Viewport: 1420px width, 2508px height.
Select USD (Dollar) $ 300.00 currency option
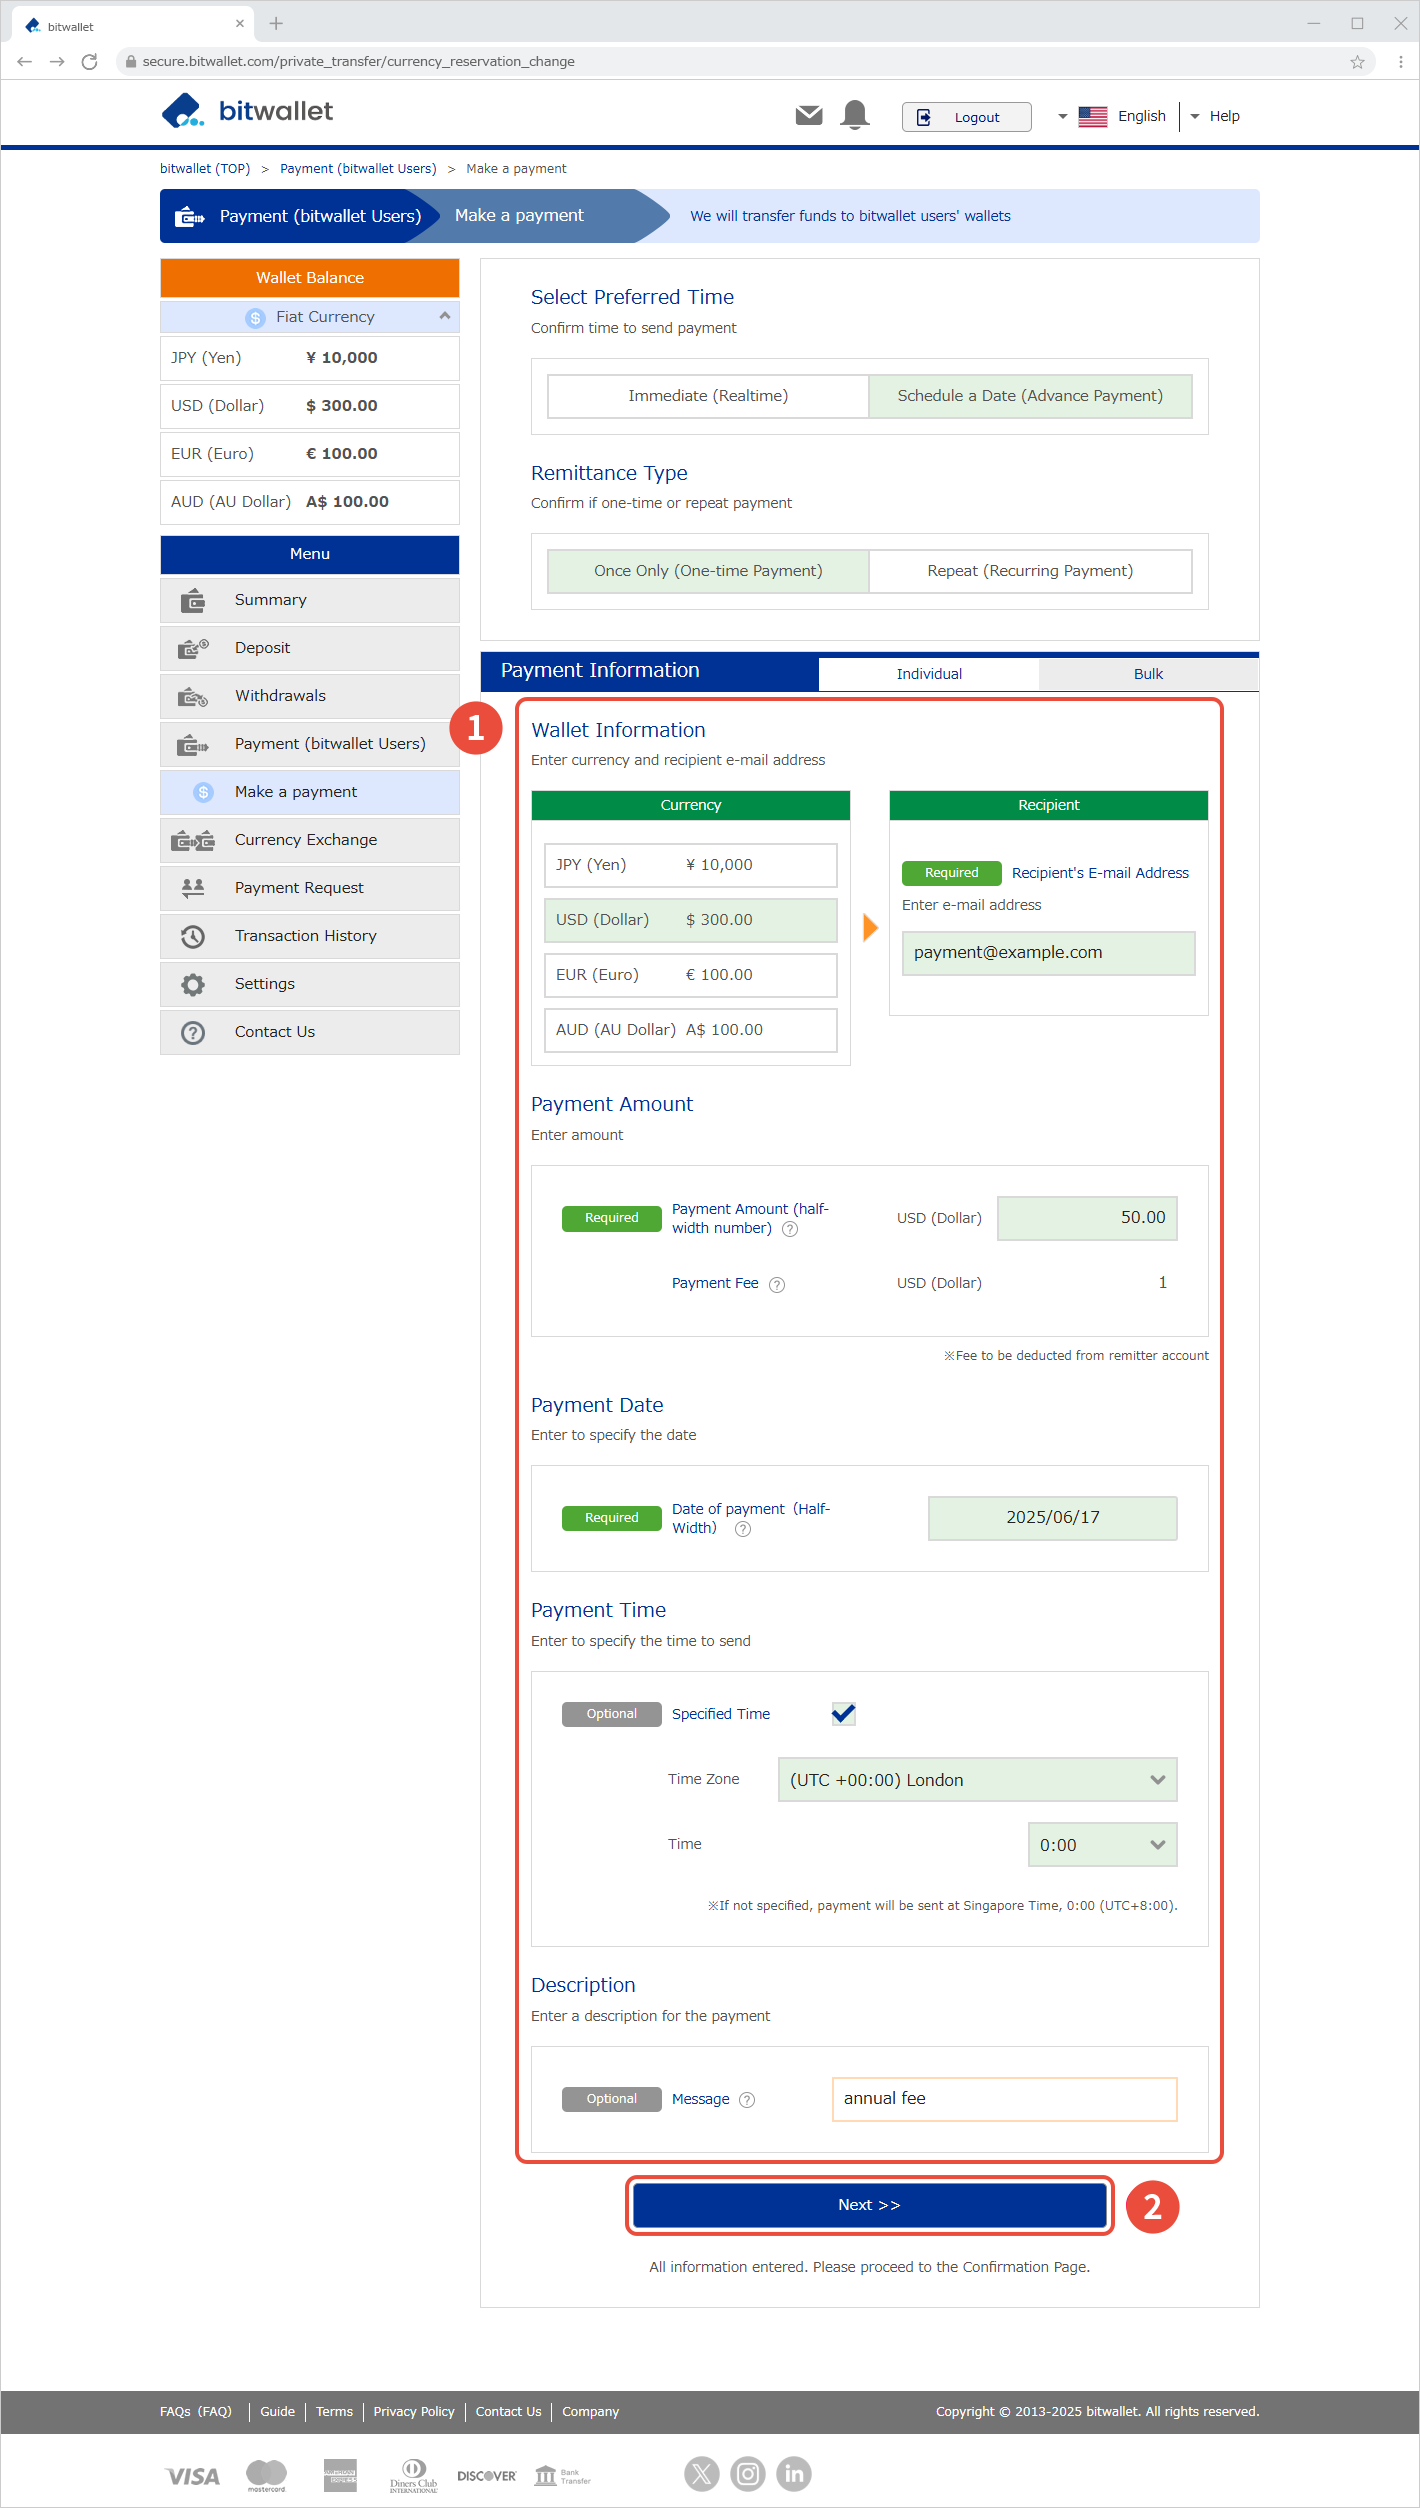point(690,920)
